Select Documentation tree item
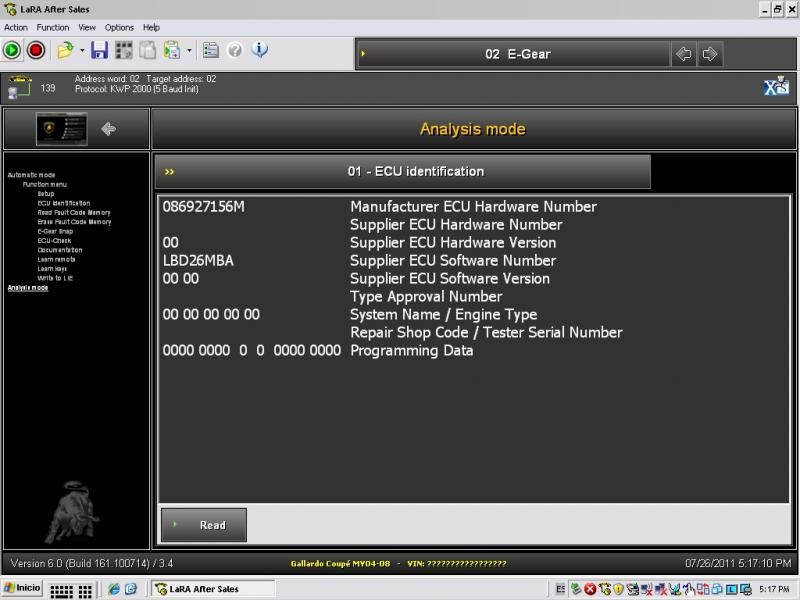This screenshot has width=800, height=600. pyautogui.click(x=60, y=249)
